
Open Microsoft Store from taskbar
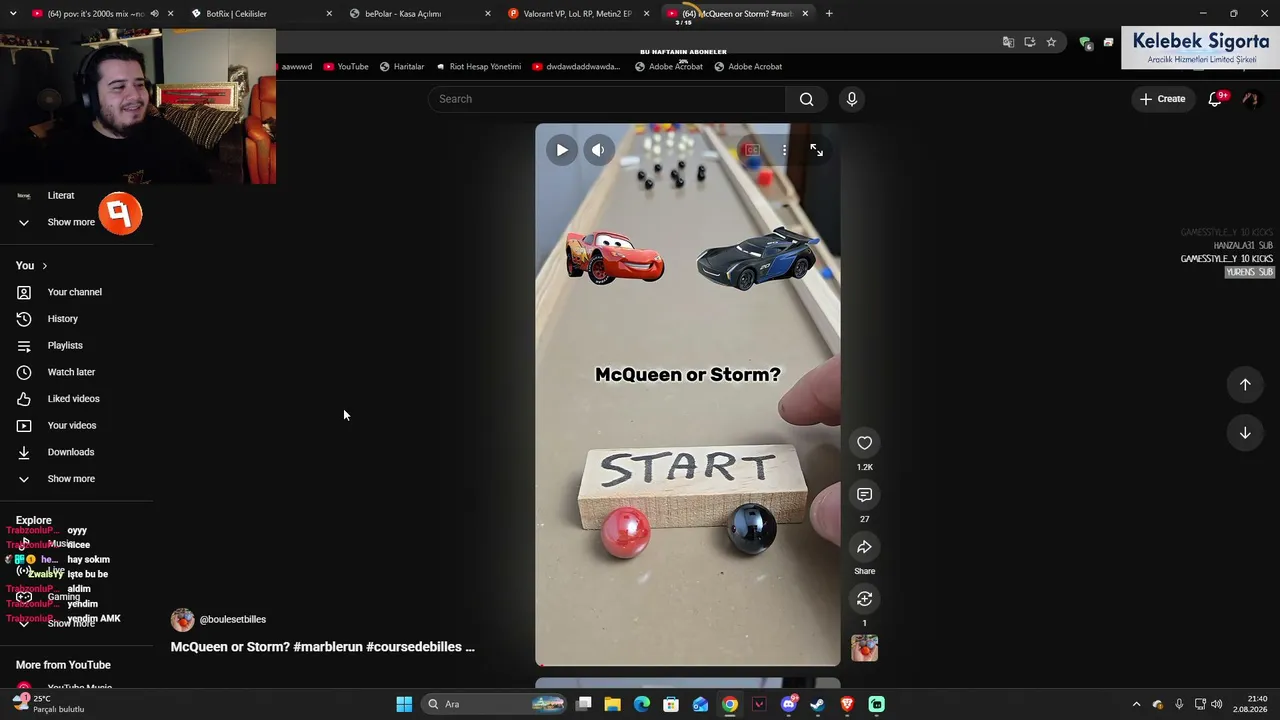point(671,704)
